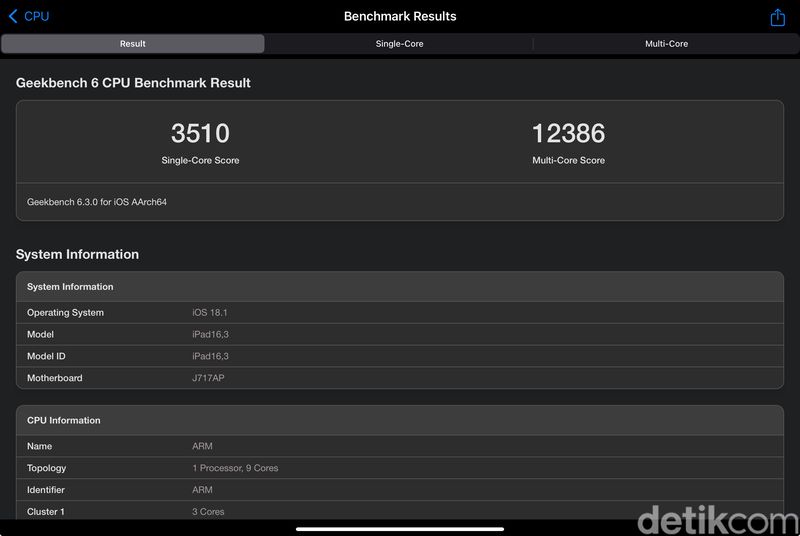800x536 pixels.
Task: Tap the Geekbench 6.3.0 for iOS AArch64 text
Action: pos(97,202)
